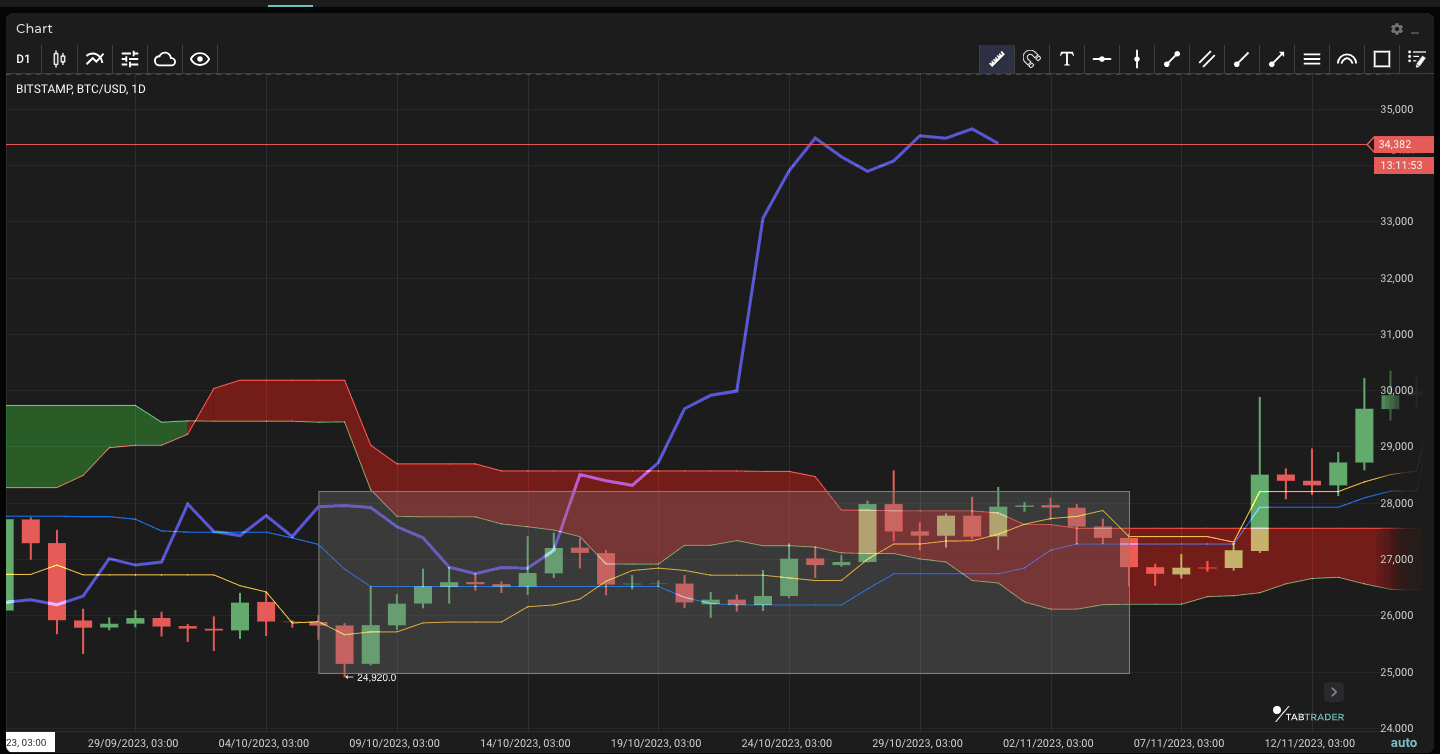This screenshot has height=754, width=1440.
Task: Select the Fibonacci retracement lines tool
Action: point(1312,59)
